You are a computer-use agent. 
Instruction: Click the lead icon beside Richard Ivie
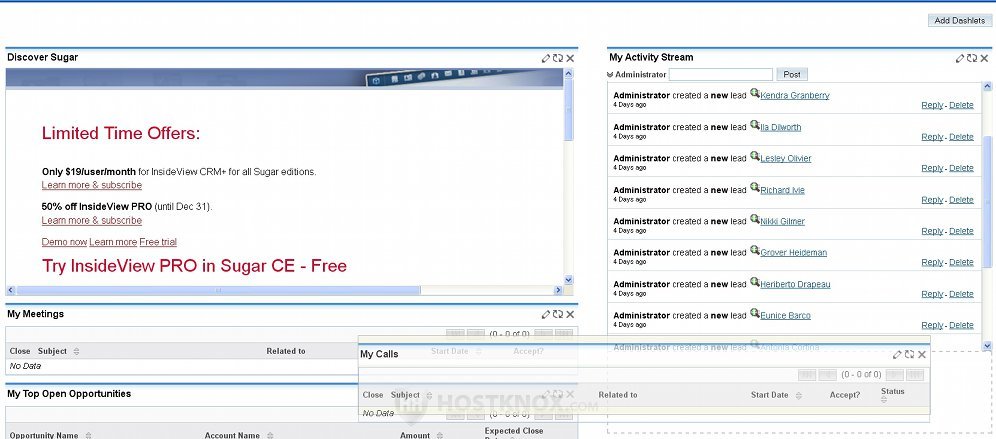[x=754, y=187]
